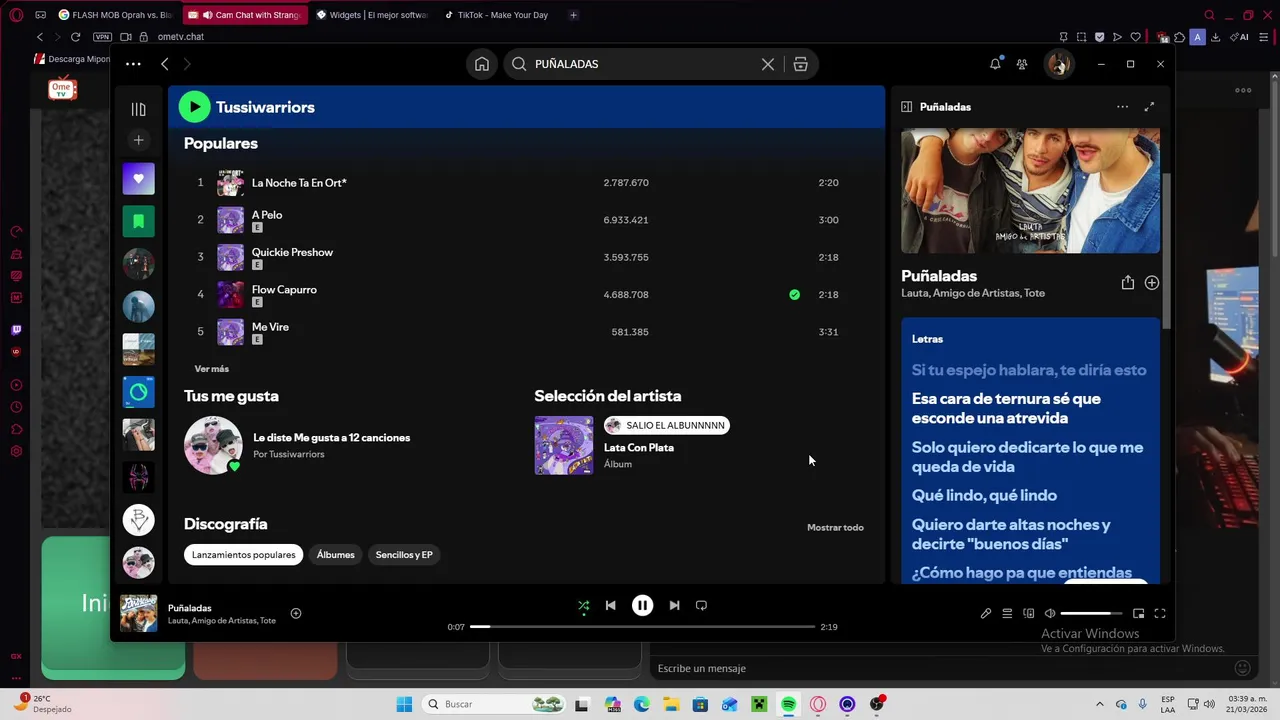This screenshot has width=1280, height=720.
Task: Open File Explorer from taskbar
Action: pyautogui.click(x=671, y=705)
